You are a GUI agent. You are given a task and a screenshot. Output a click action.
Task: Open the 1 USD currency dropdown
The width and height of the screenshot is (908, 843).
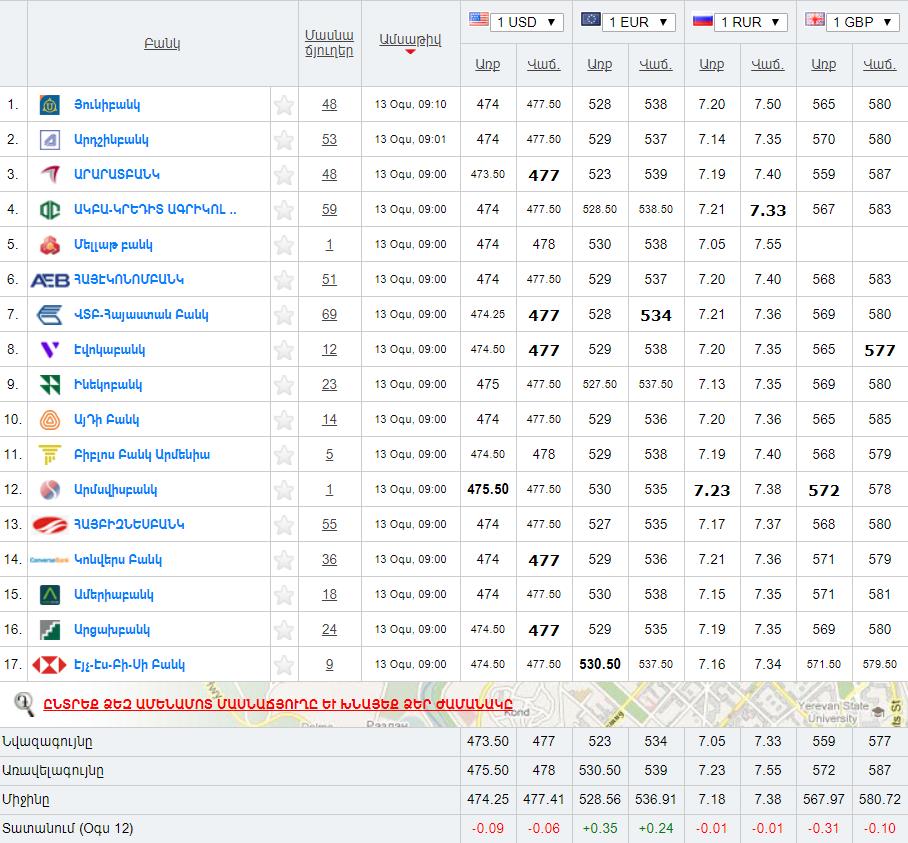click(530, 22)
